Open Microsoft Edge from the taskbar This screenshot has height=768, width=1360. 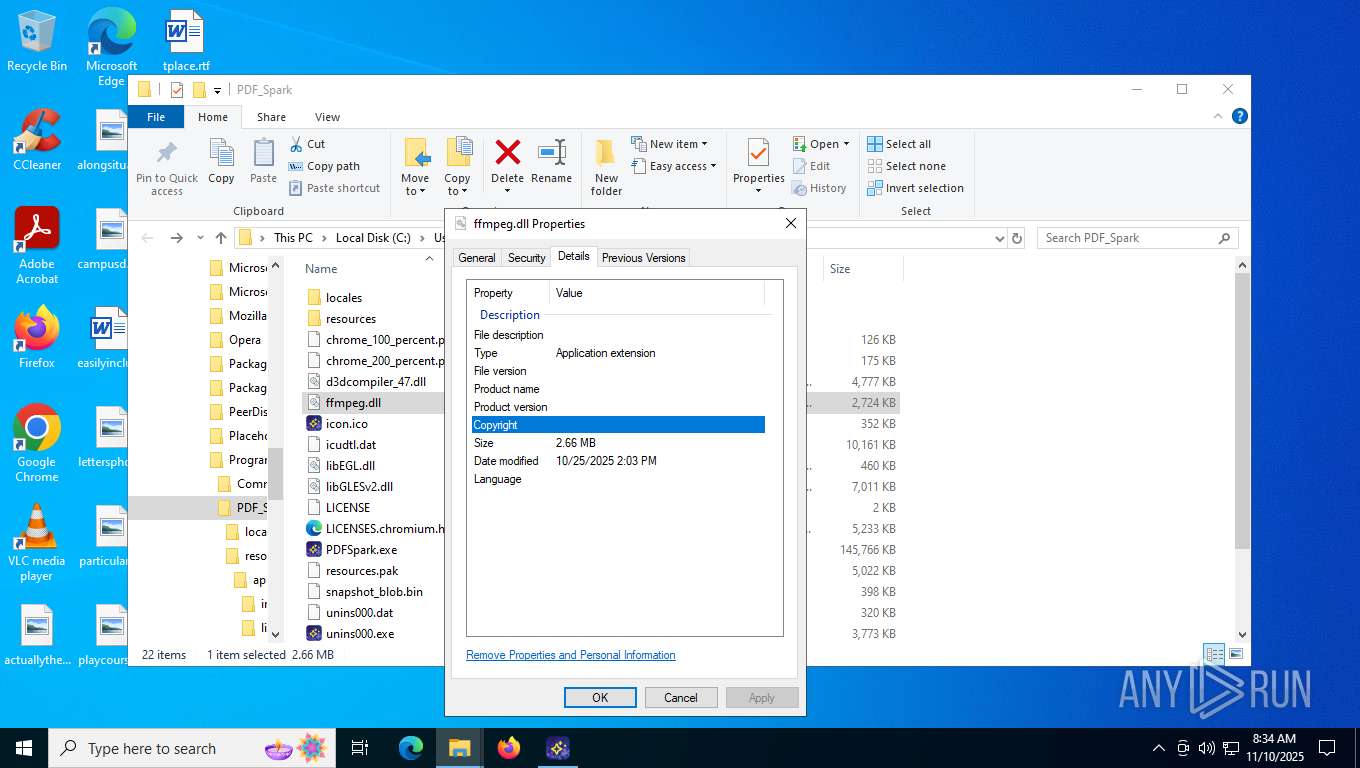[x=411, y=748]
